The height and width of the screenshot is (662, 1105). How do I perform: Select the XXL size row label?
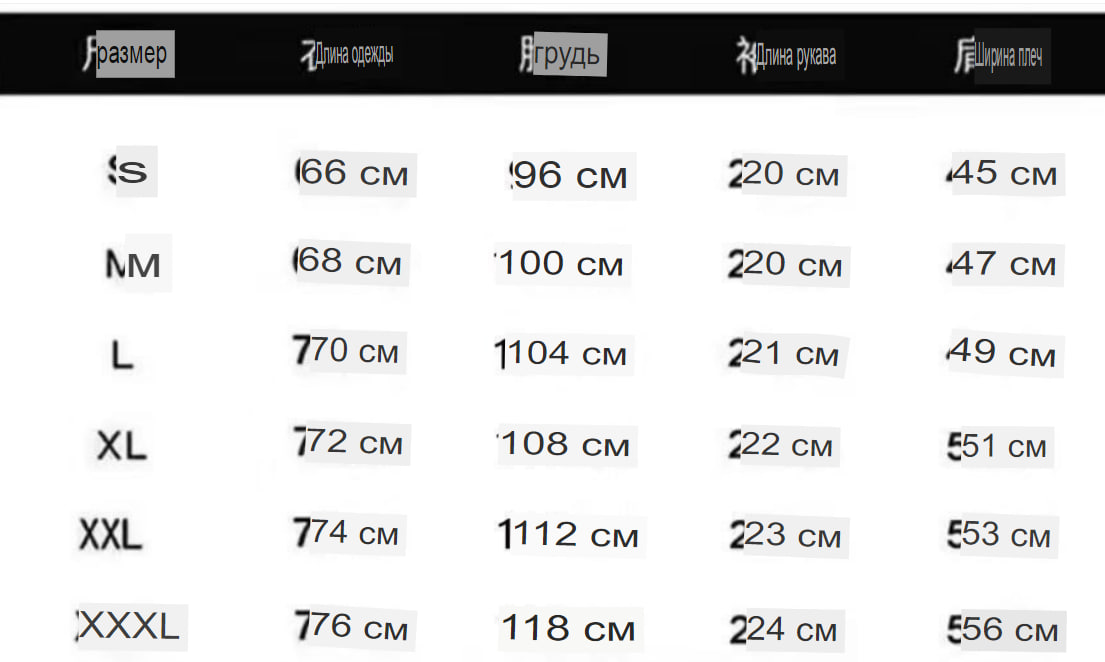(x=111, y=534)
